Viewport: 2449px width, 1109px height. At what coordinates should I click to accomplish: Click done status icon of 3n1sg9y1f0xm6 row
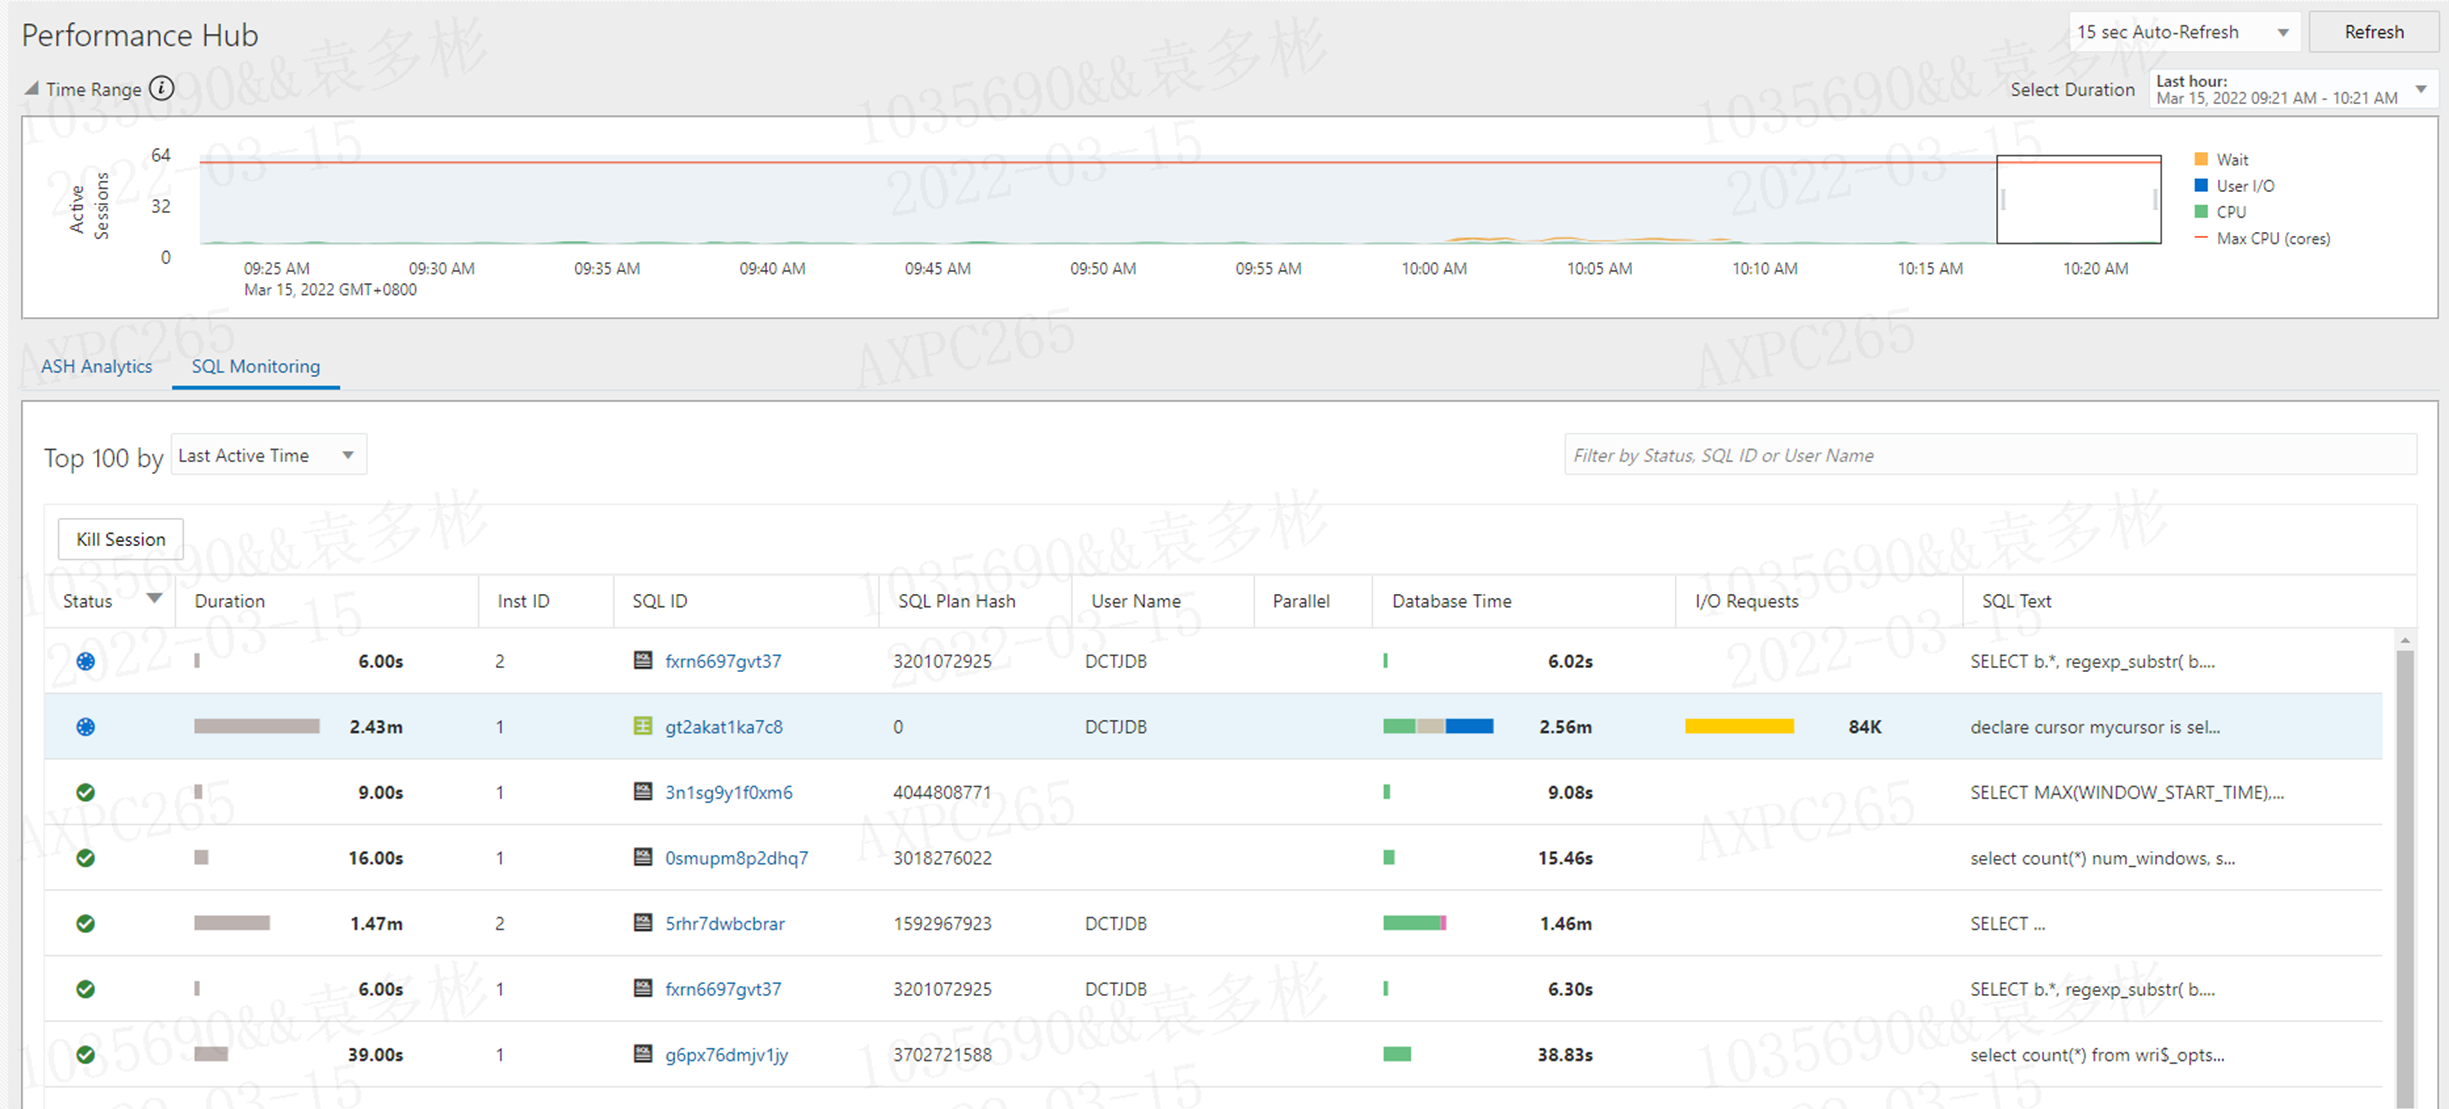(86, 792)
